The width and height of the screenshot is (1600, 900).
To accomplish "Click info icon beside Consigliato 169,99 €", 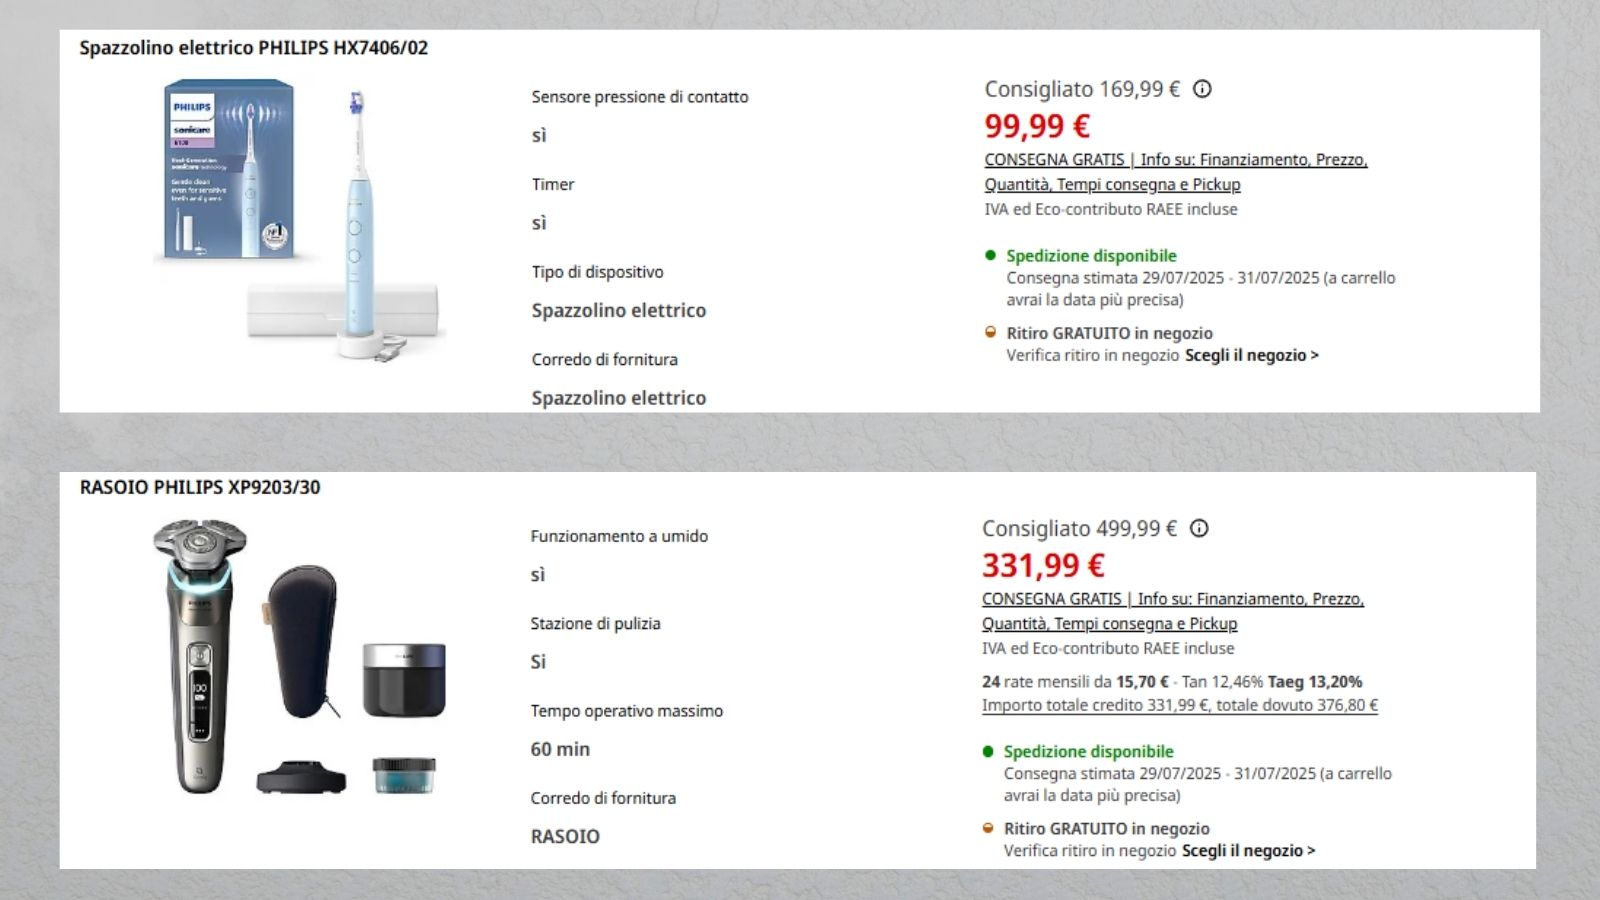I will coord(1202,89).
